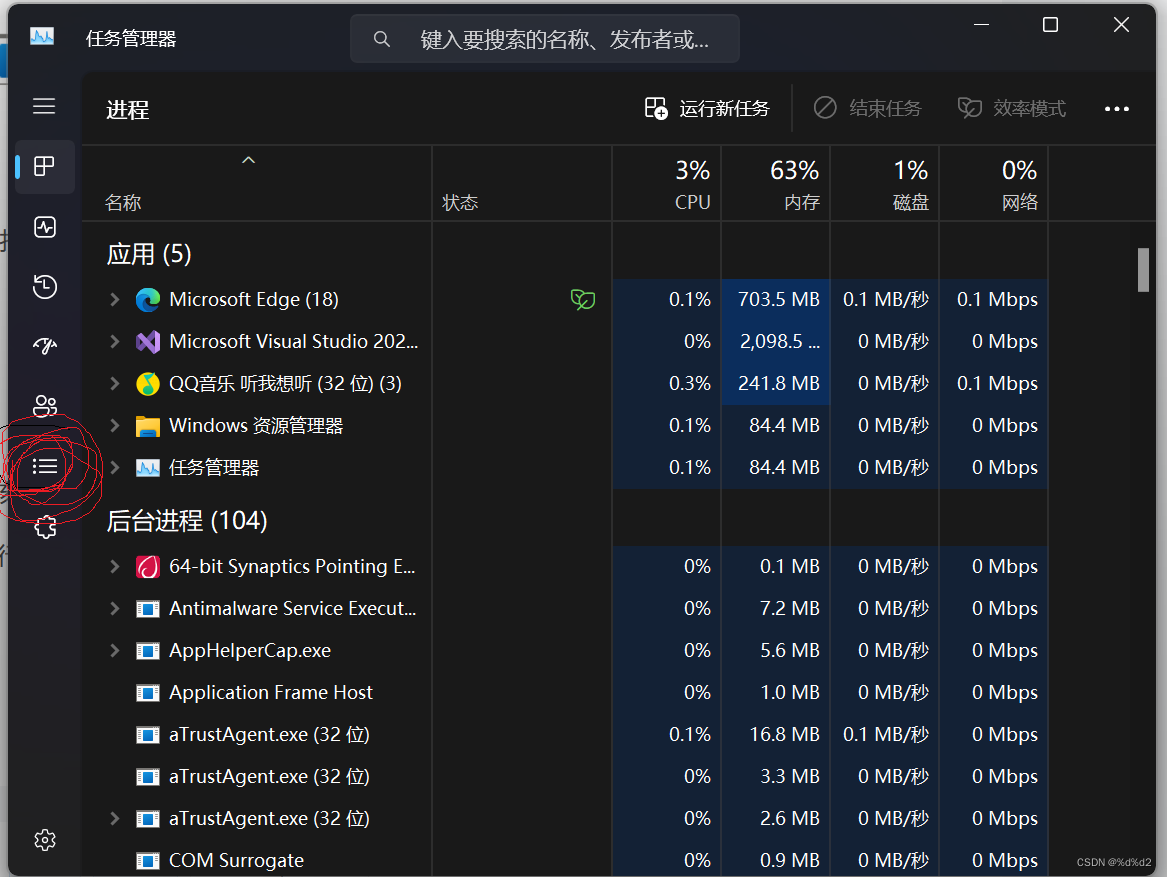Image resolution: width=1167 pixels, height=877 pixels.
Task: Click the 703.5 MB memory cell
Action: click(x=776, y=299)
